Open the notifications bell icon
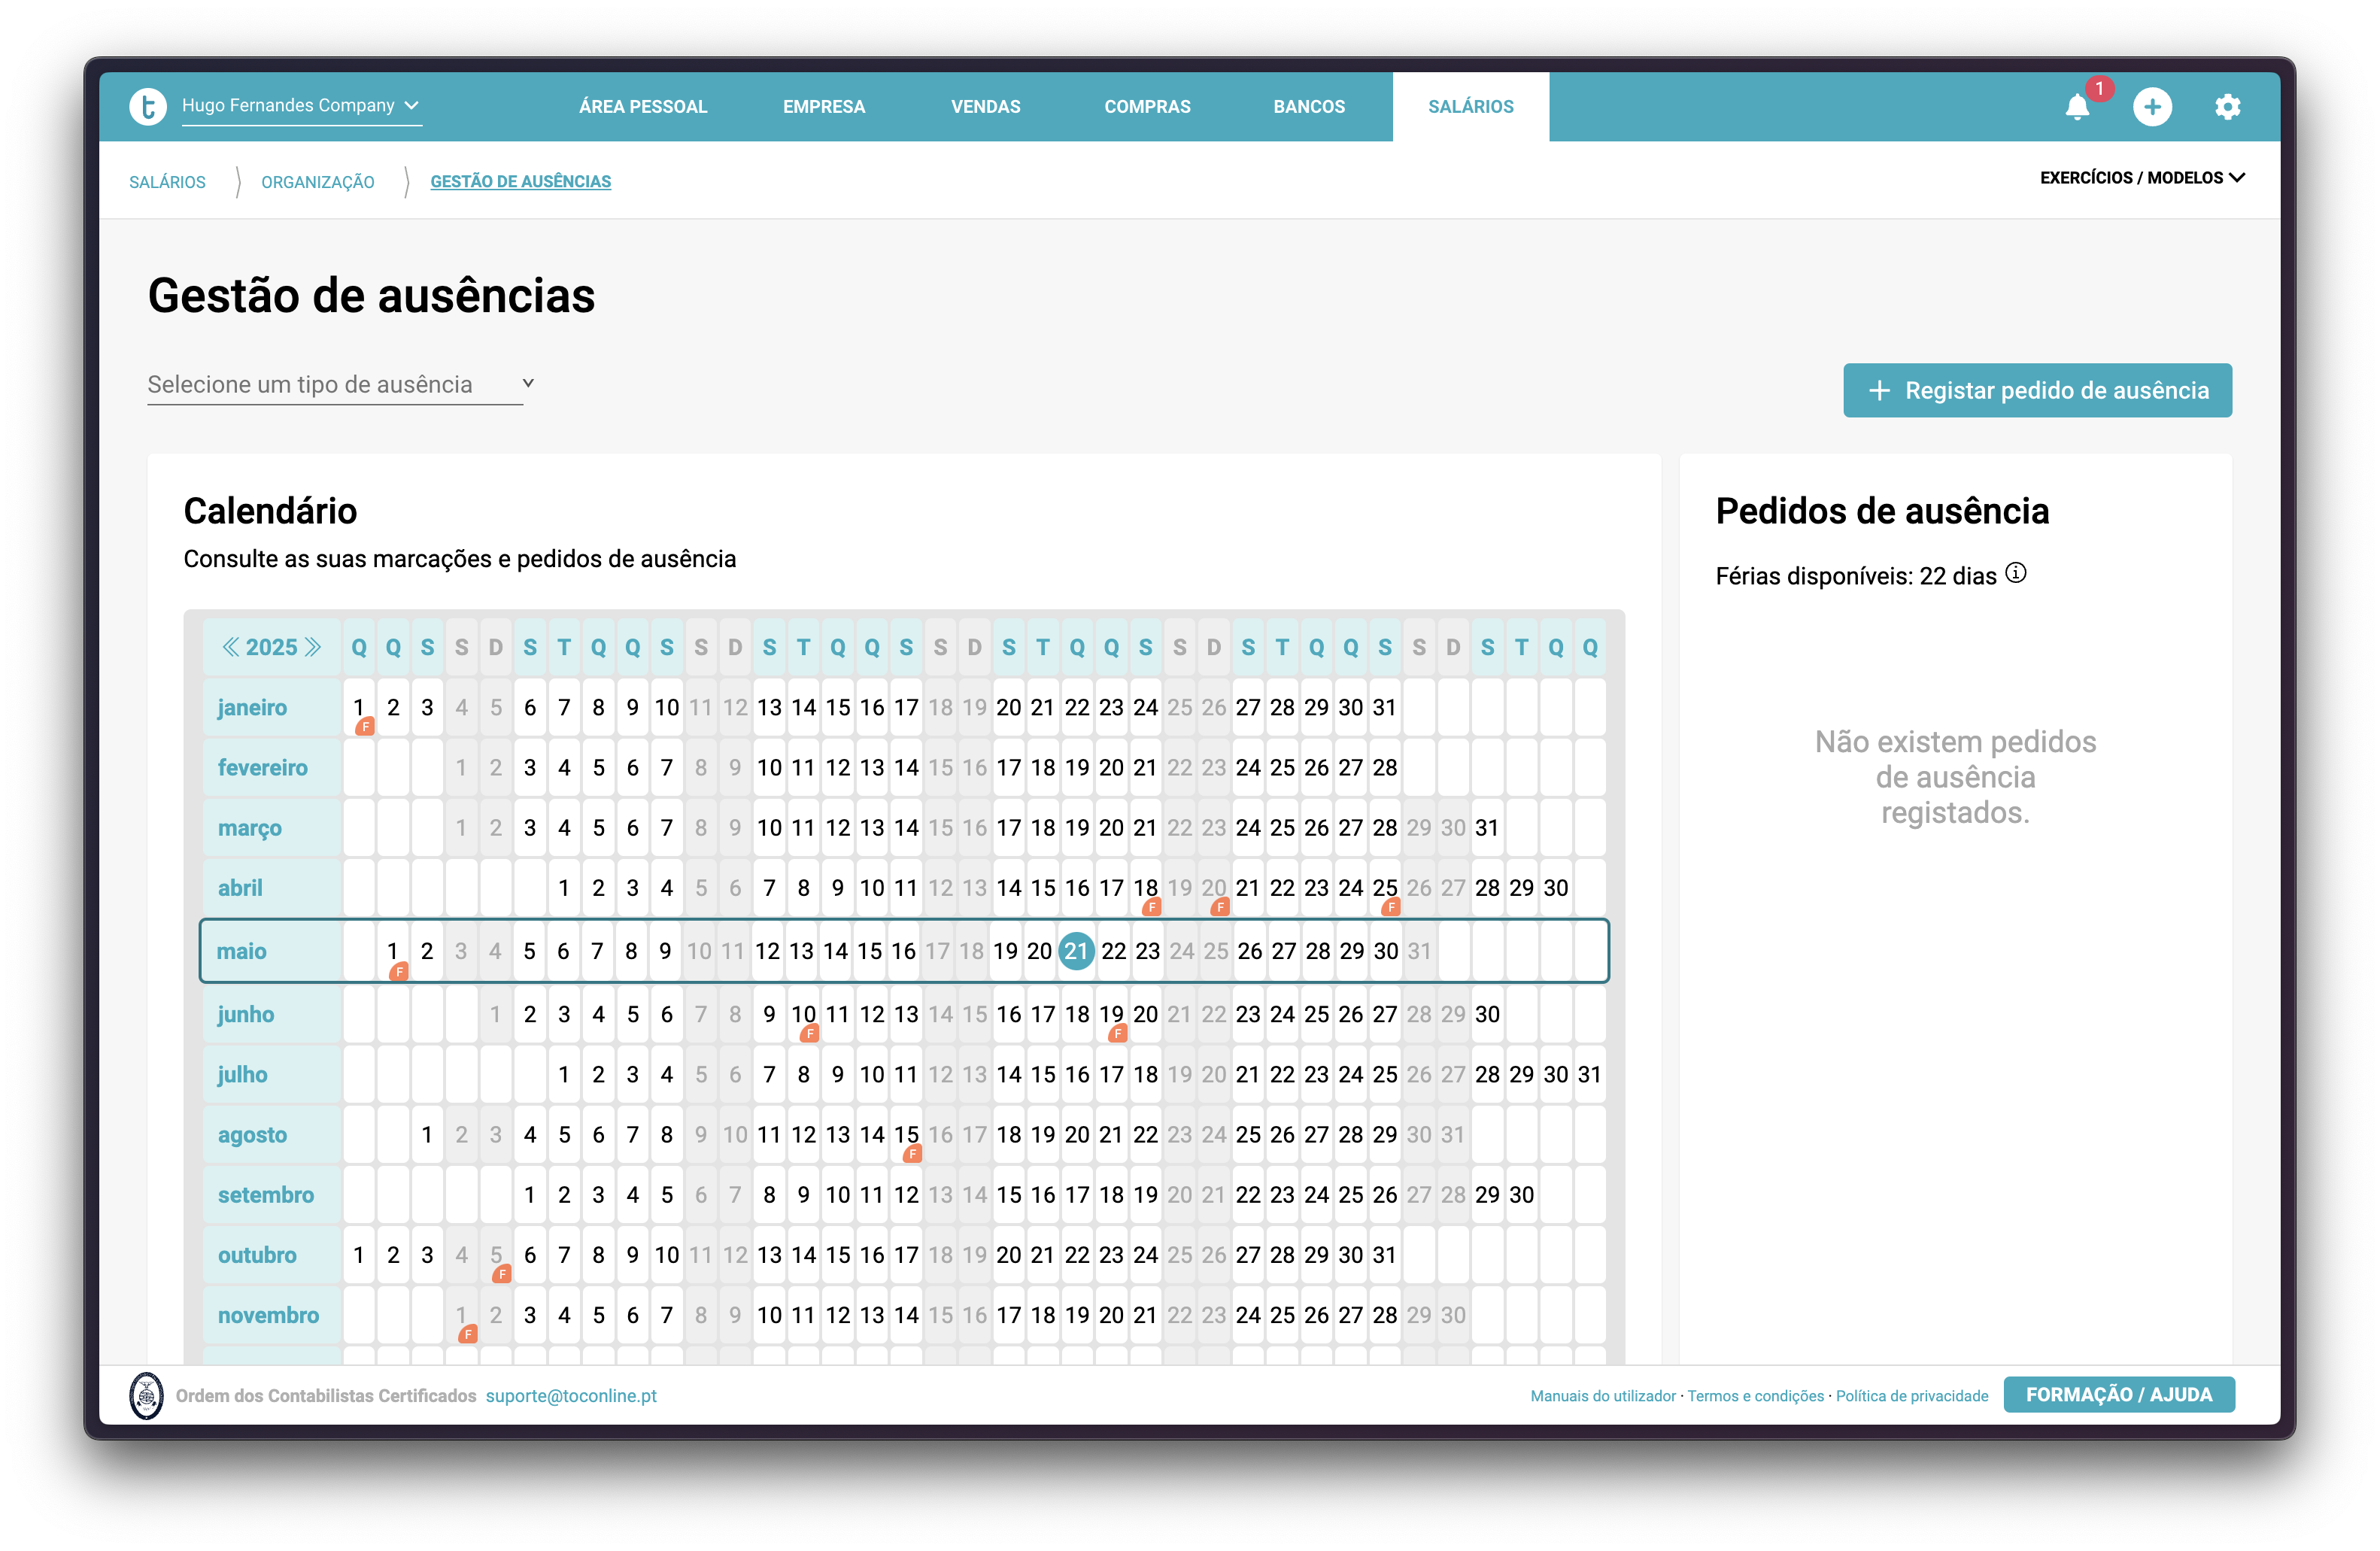This screenshot has width=2380, height=1551. point(2077,107)
